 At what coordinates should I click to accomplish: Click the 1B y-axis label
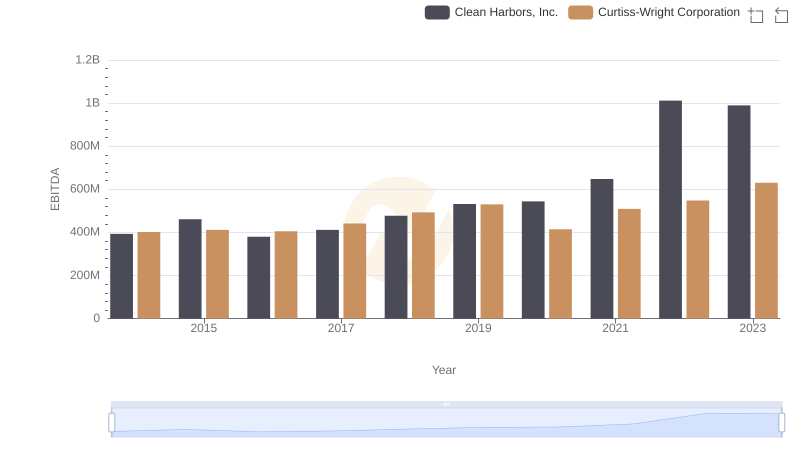92,103
